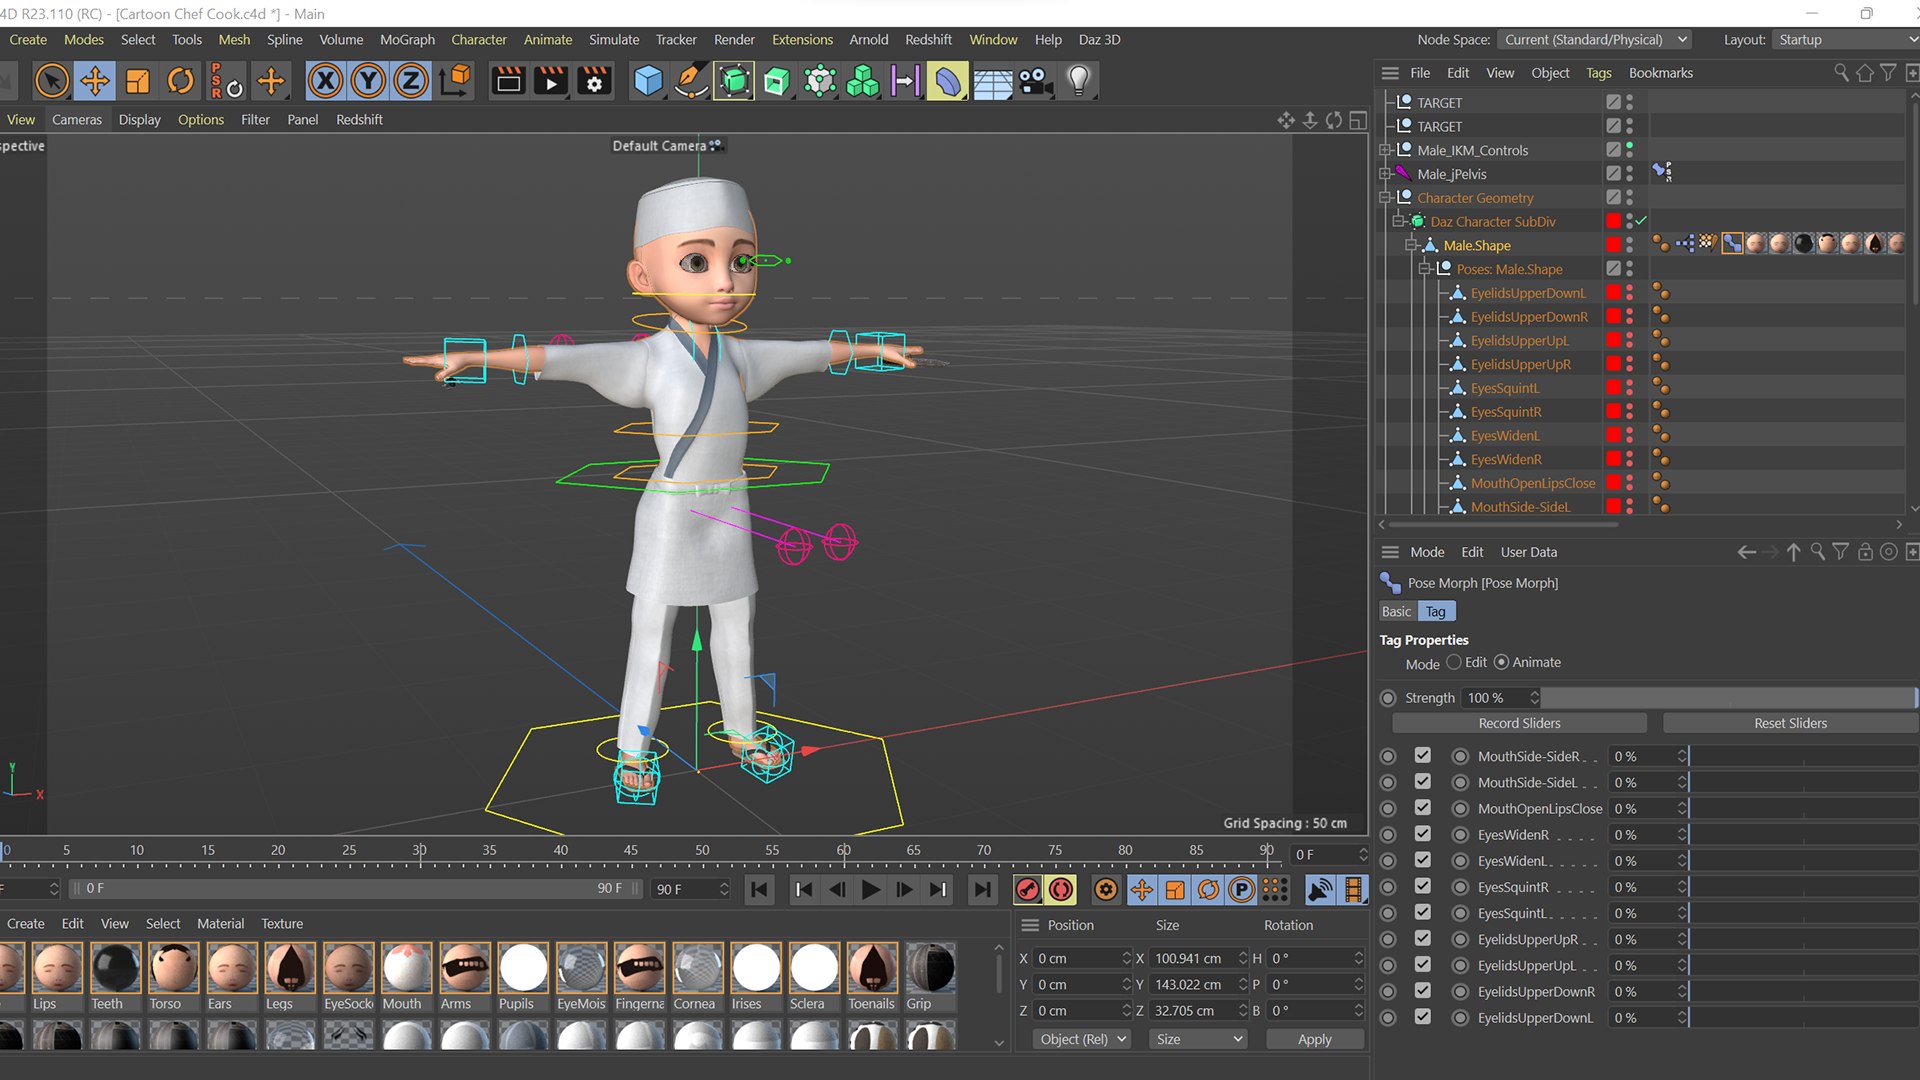Screen dimensions: 1920x1080
Task: Select the Scale tool icon
Action: [138, 81]
